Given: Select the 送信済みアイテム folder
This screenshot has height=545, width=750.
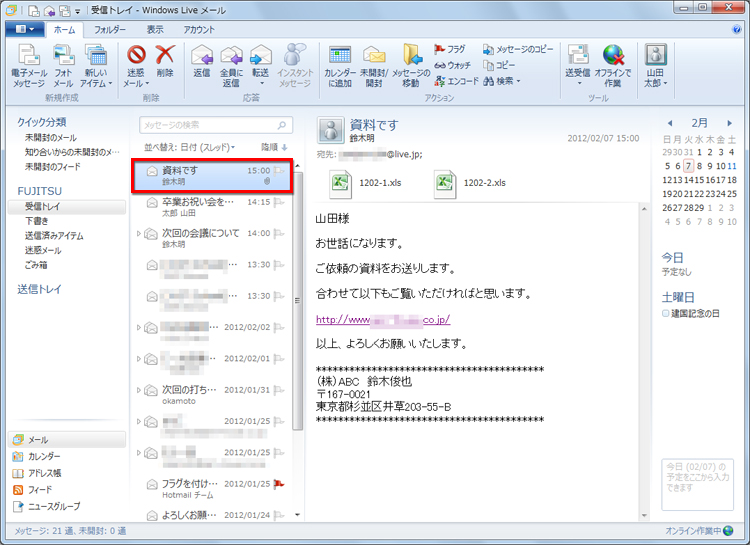Looking at the screenshot, I should point(54,236).
